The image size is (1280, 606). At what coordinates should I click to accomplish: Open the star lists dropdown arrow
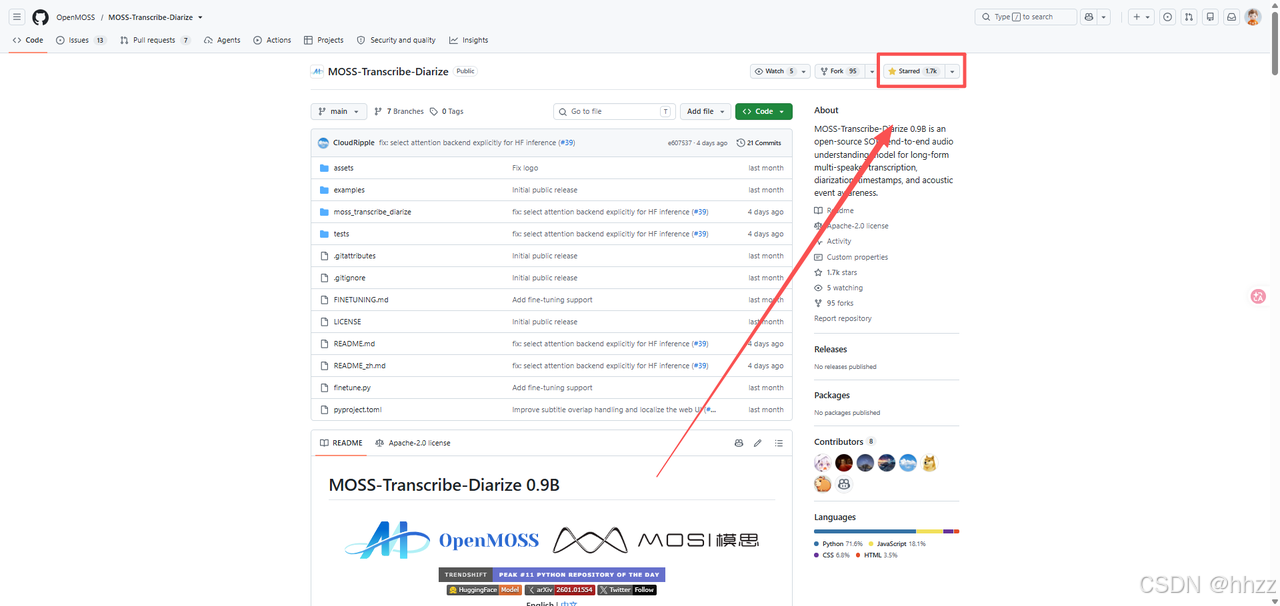pos(952,71)
